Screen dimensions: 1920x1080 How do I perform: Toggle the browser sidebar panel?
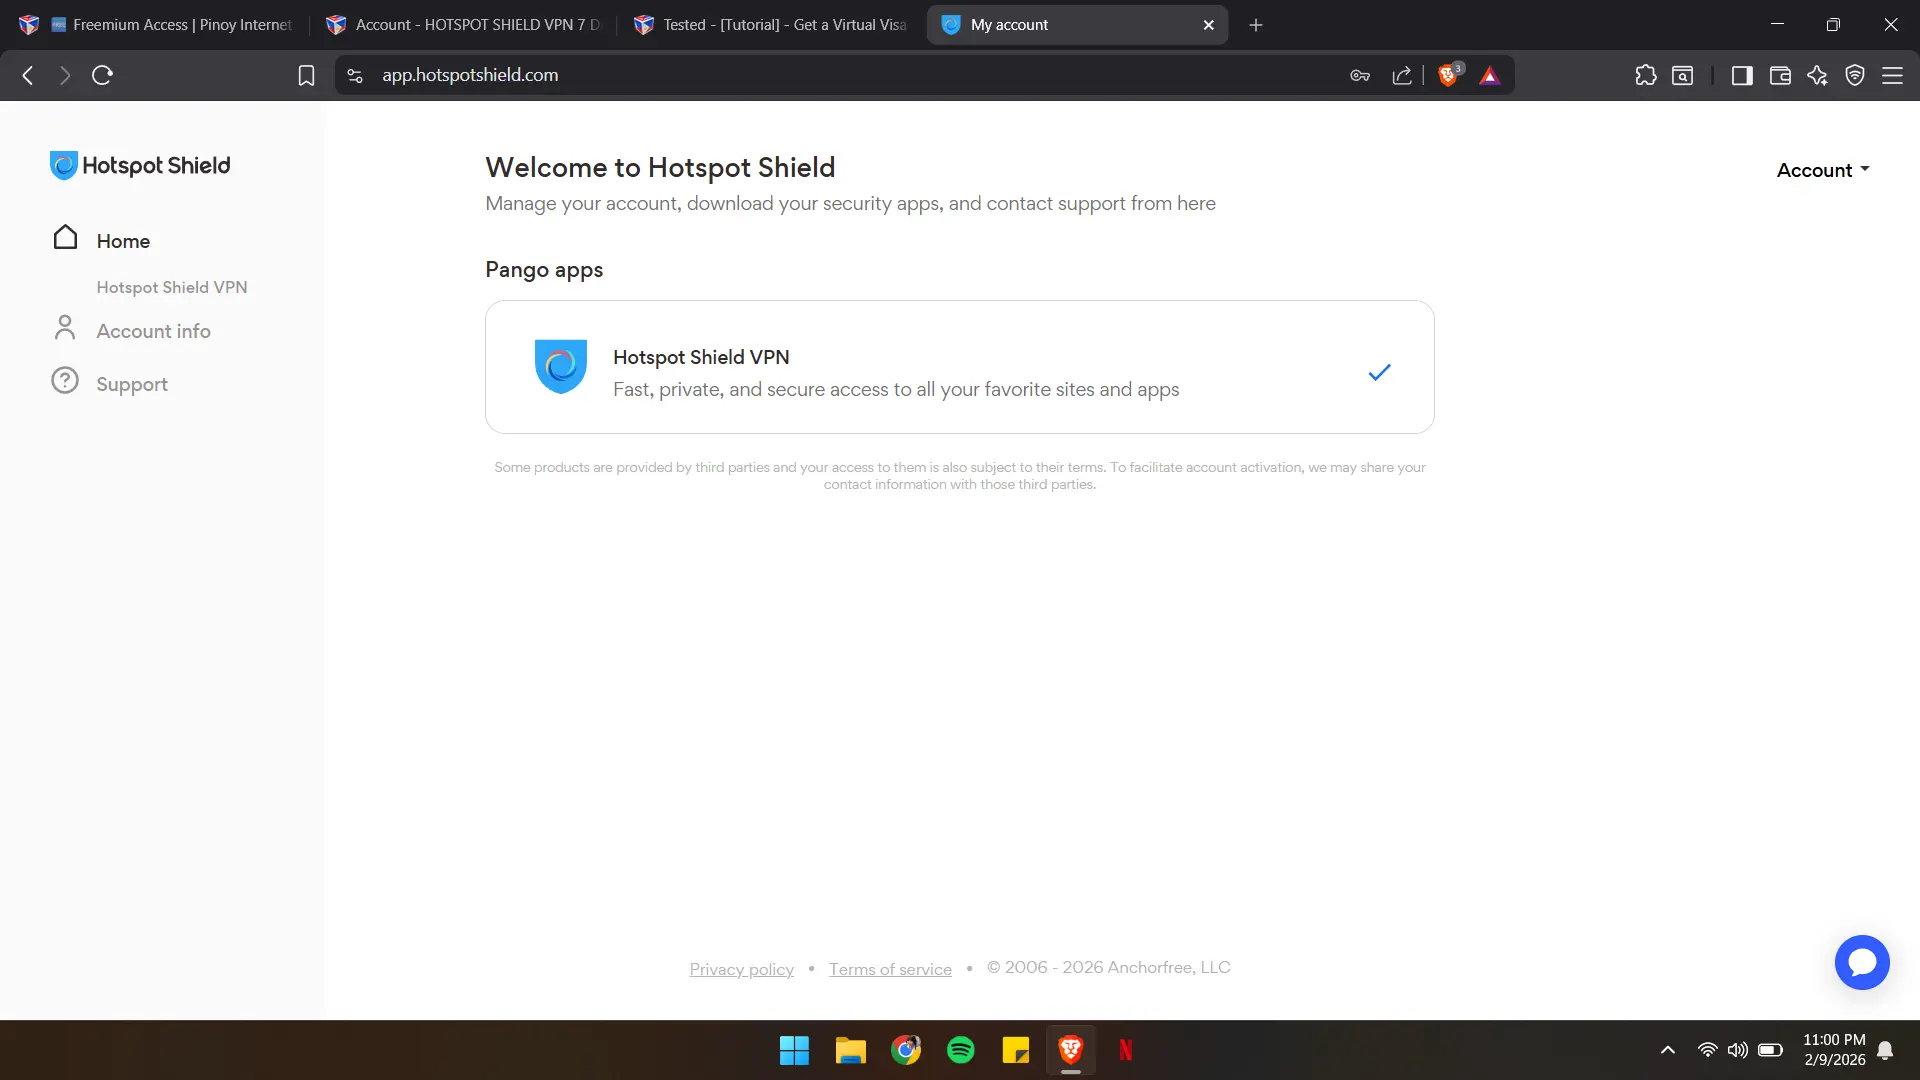pos(1742,75)
